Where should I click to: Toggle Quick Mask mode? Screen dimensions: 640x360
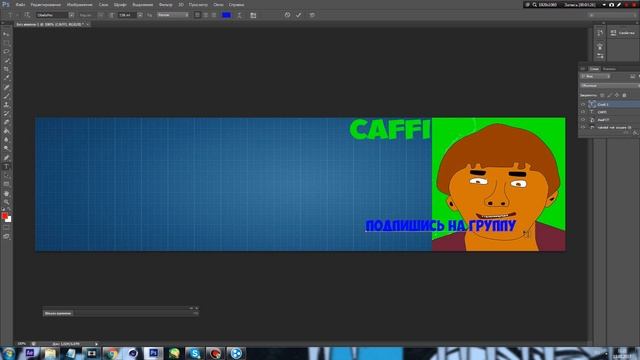(6, 228)
